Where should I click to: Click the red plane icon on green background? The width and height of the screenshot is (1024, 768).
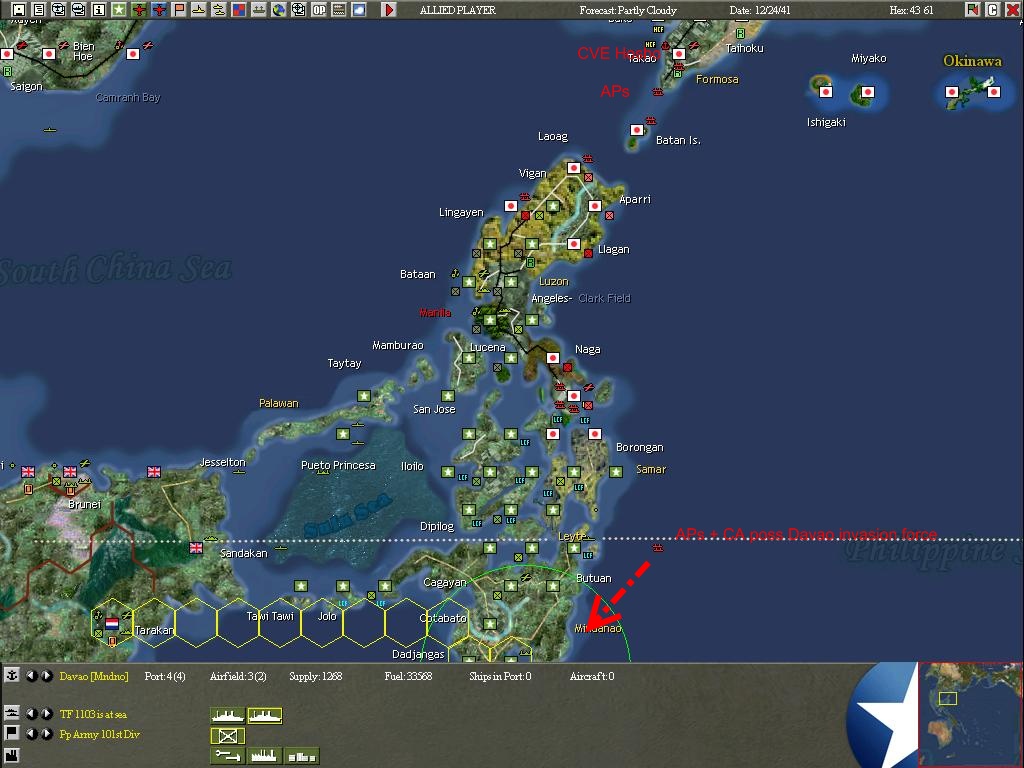point(138,10)
